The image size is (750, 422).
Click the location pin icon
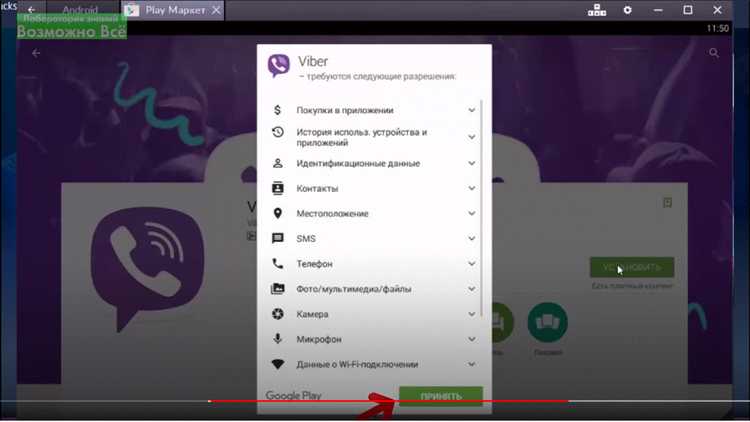point(277,213)
